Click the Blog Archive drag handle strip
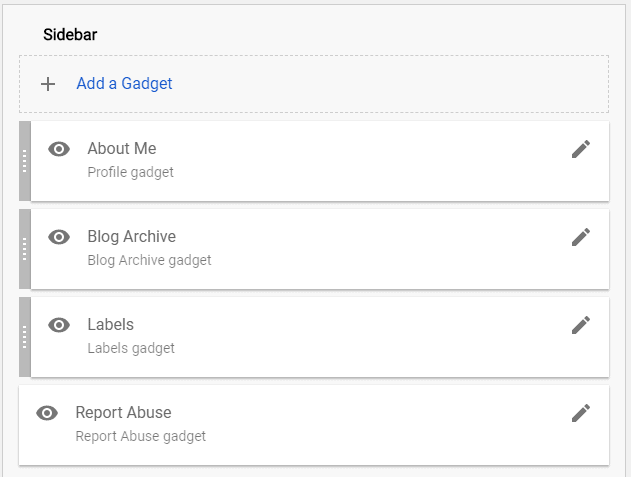 tap(25, 249)
